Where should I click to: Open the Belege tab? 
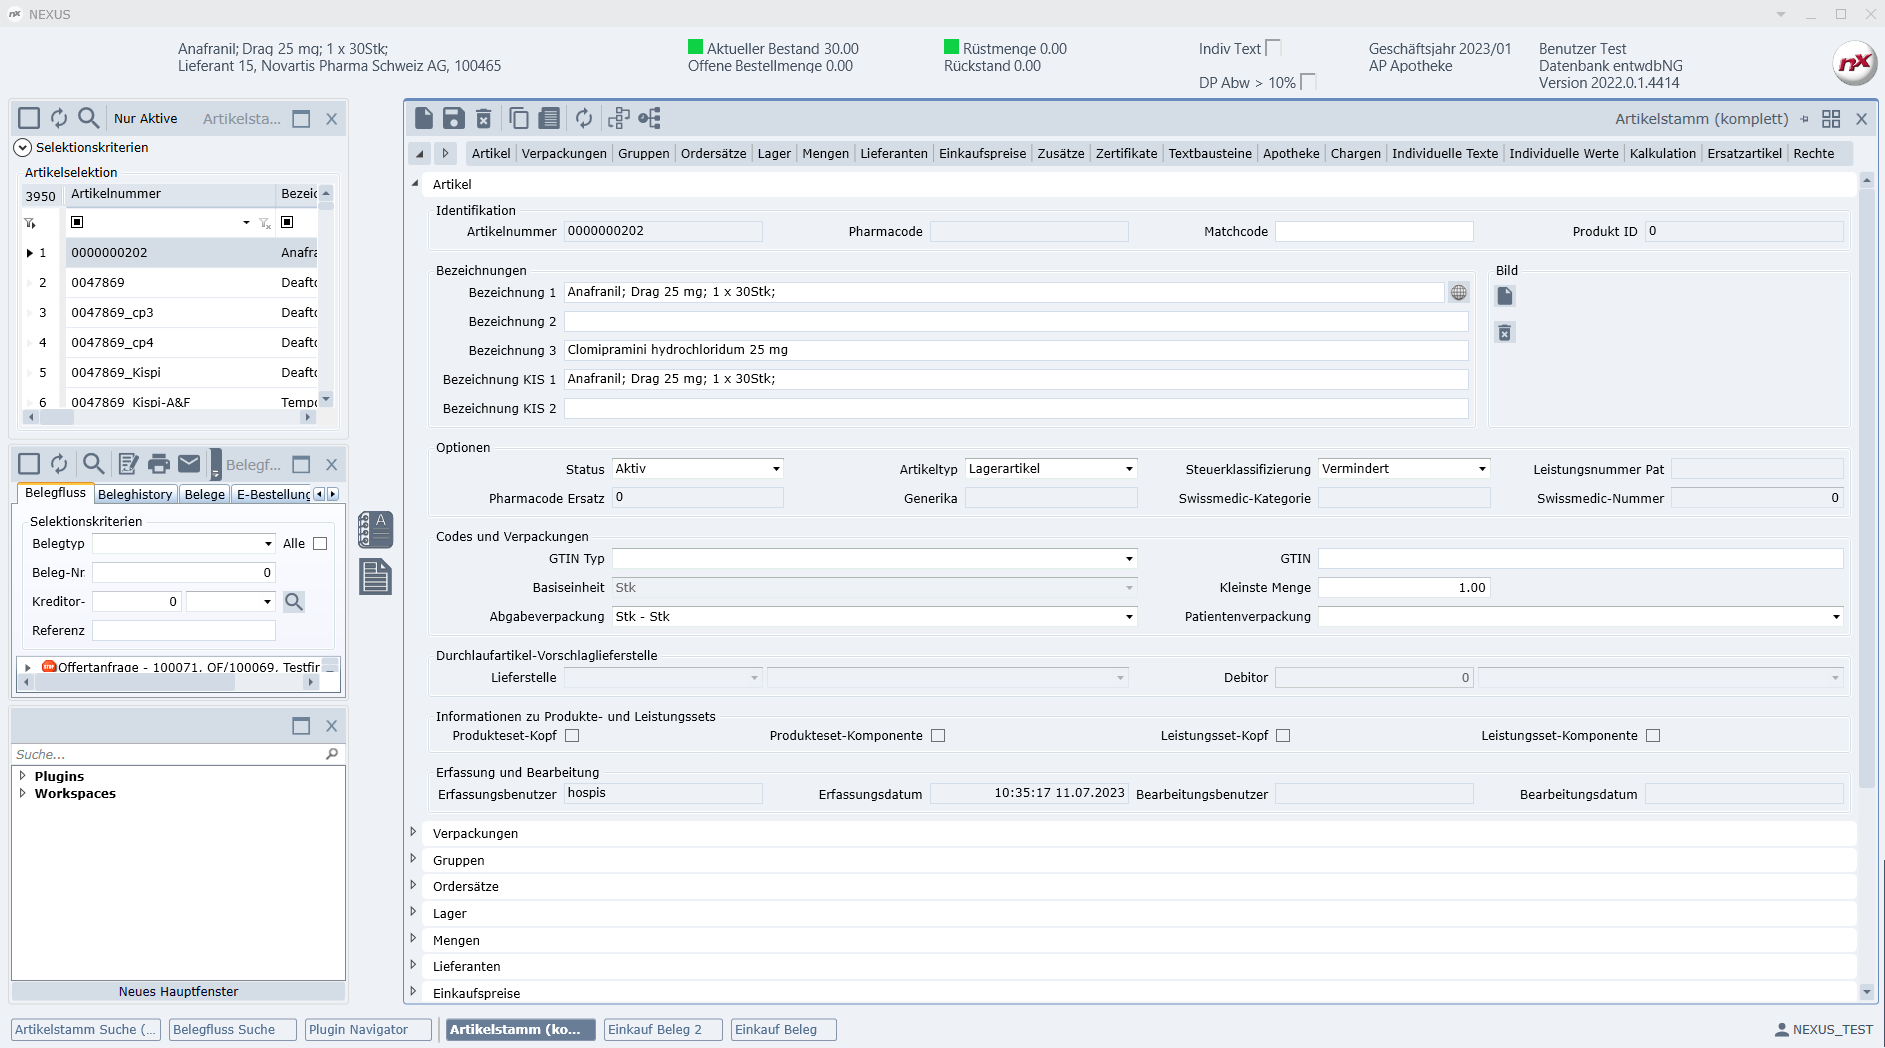click(205, 494)
